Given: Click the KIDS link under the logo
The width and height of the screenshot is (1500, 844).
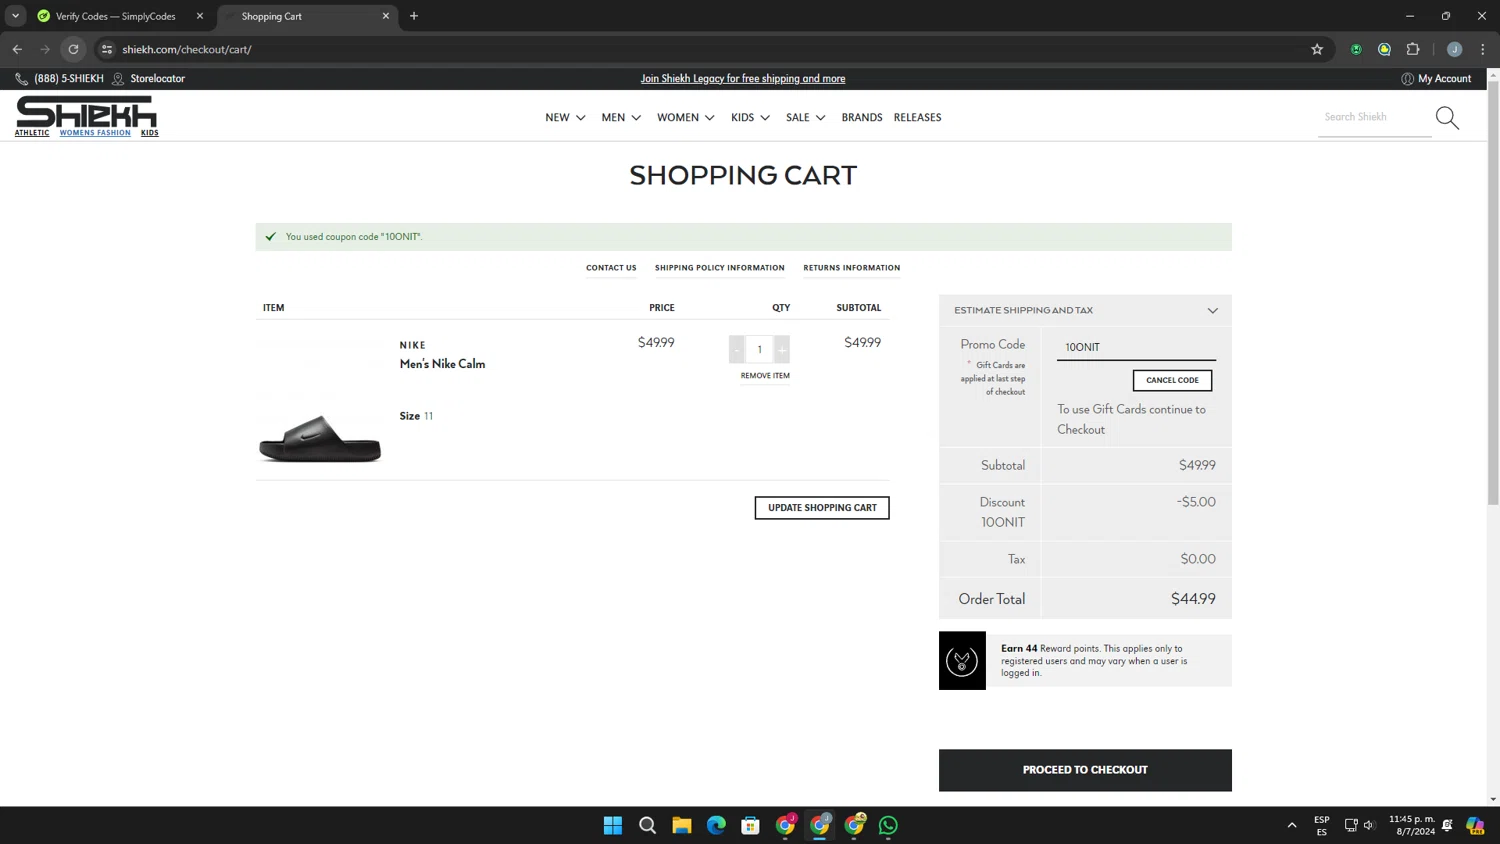Looking at the screenshot, I should coord(149,133).
